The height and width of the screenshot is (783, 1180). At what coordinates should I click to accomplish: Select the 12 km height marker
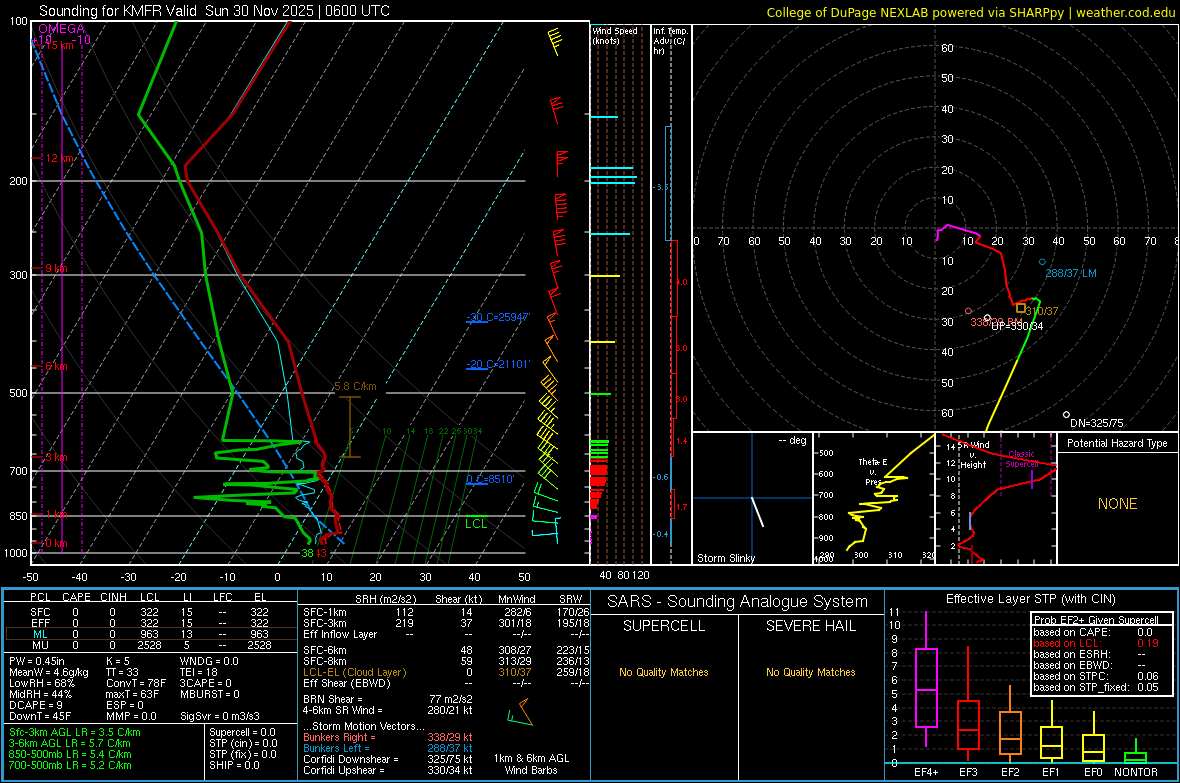pyautogui.click(x=60, y=158)
